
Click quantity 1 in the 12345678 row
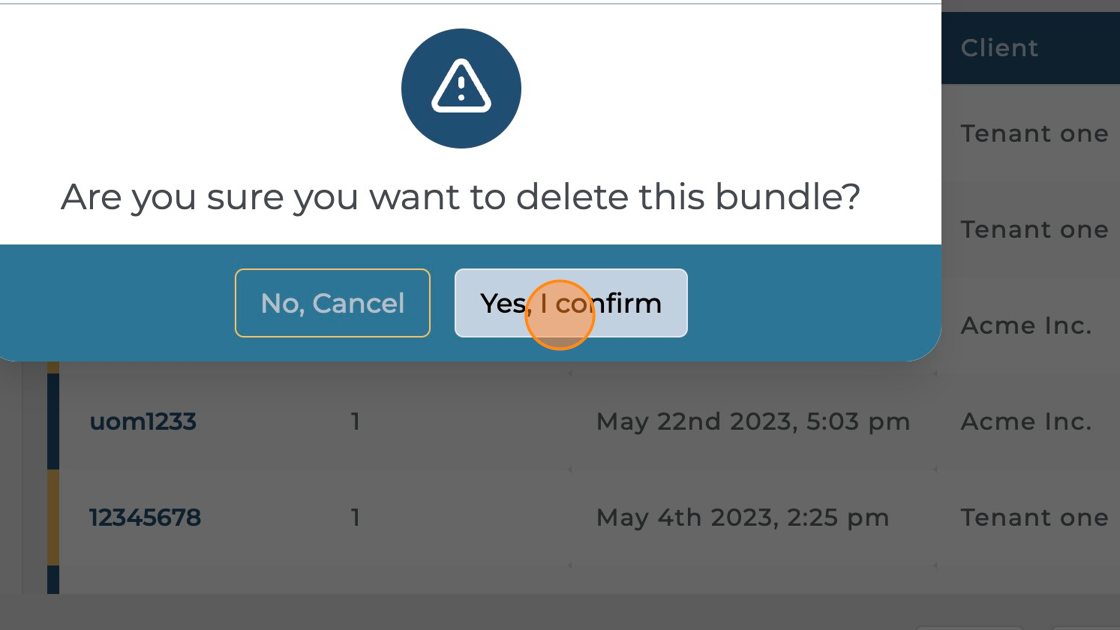(x=355, y=518)
